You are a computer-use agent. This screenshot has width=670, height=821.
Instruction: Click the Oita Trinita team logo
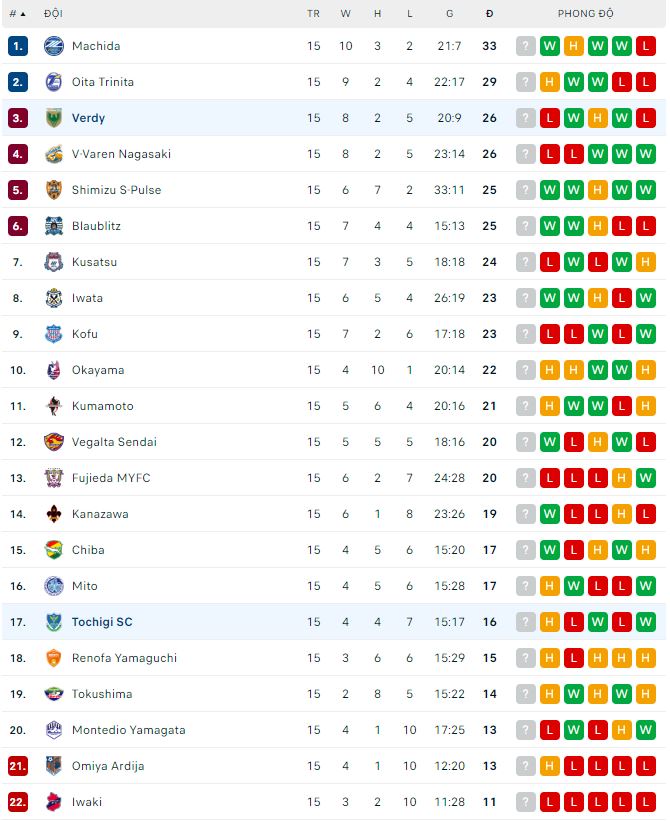[x=53, y=82]
